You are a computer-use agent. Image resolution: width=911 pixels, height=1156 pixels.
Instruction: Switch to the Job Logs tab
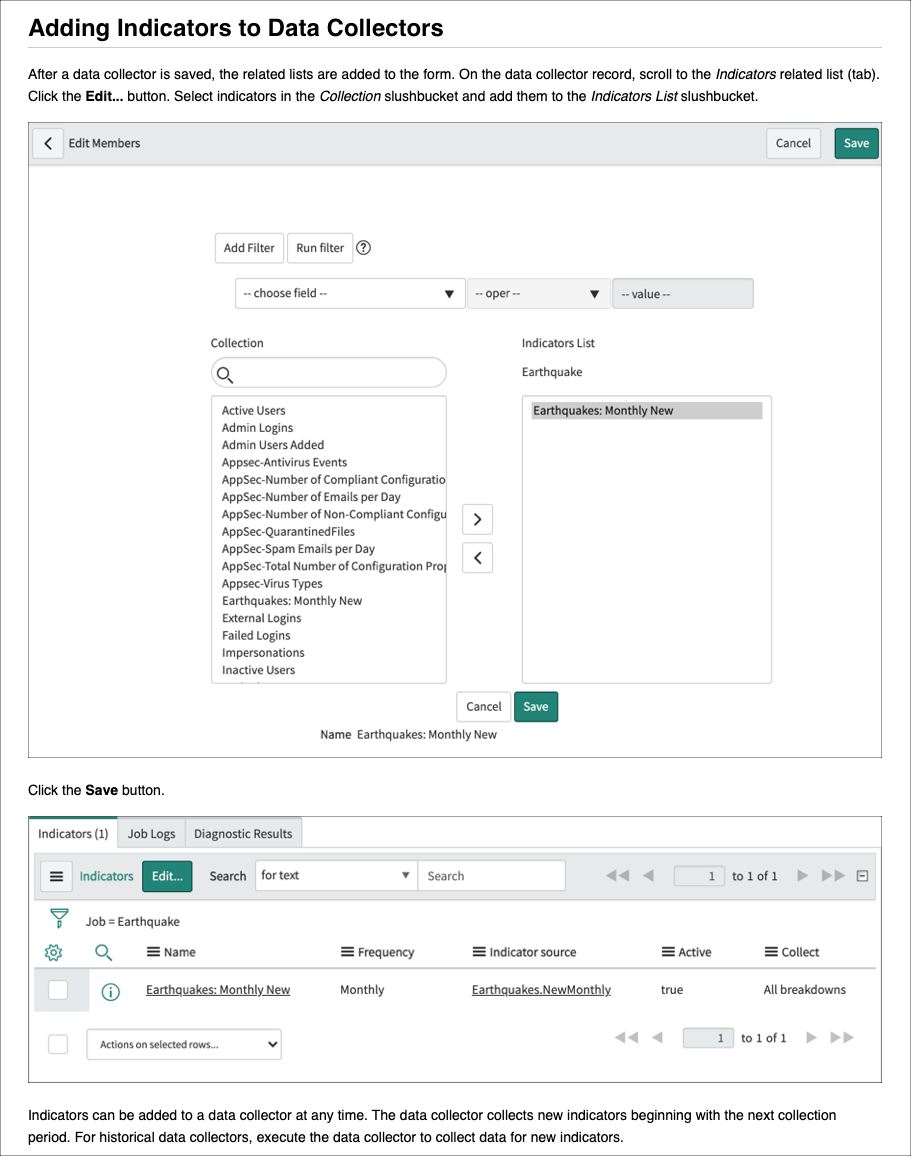click(150, 832)
